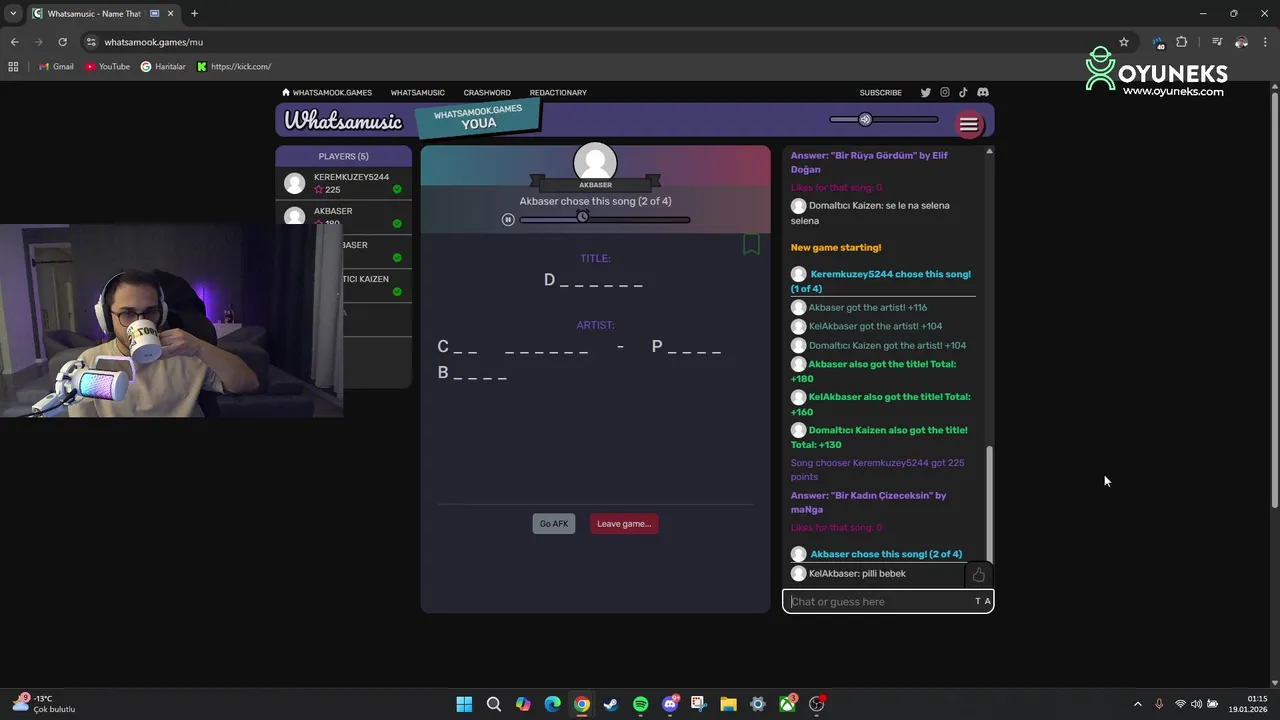Image resolution: width=1280 pixels, height=720 pixels.
Task: Open Spotify from the taskbar
Action: click(x=640, y=704)
